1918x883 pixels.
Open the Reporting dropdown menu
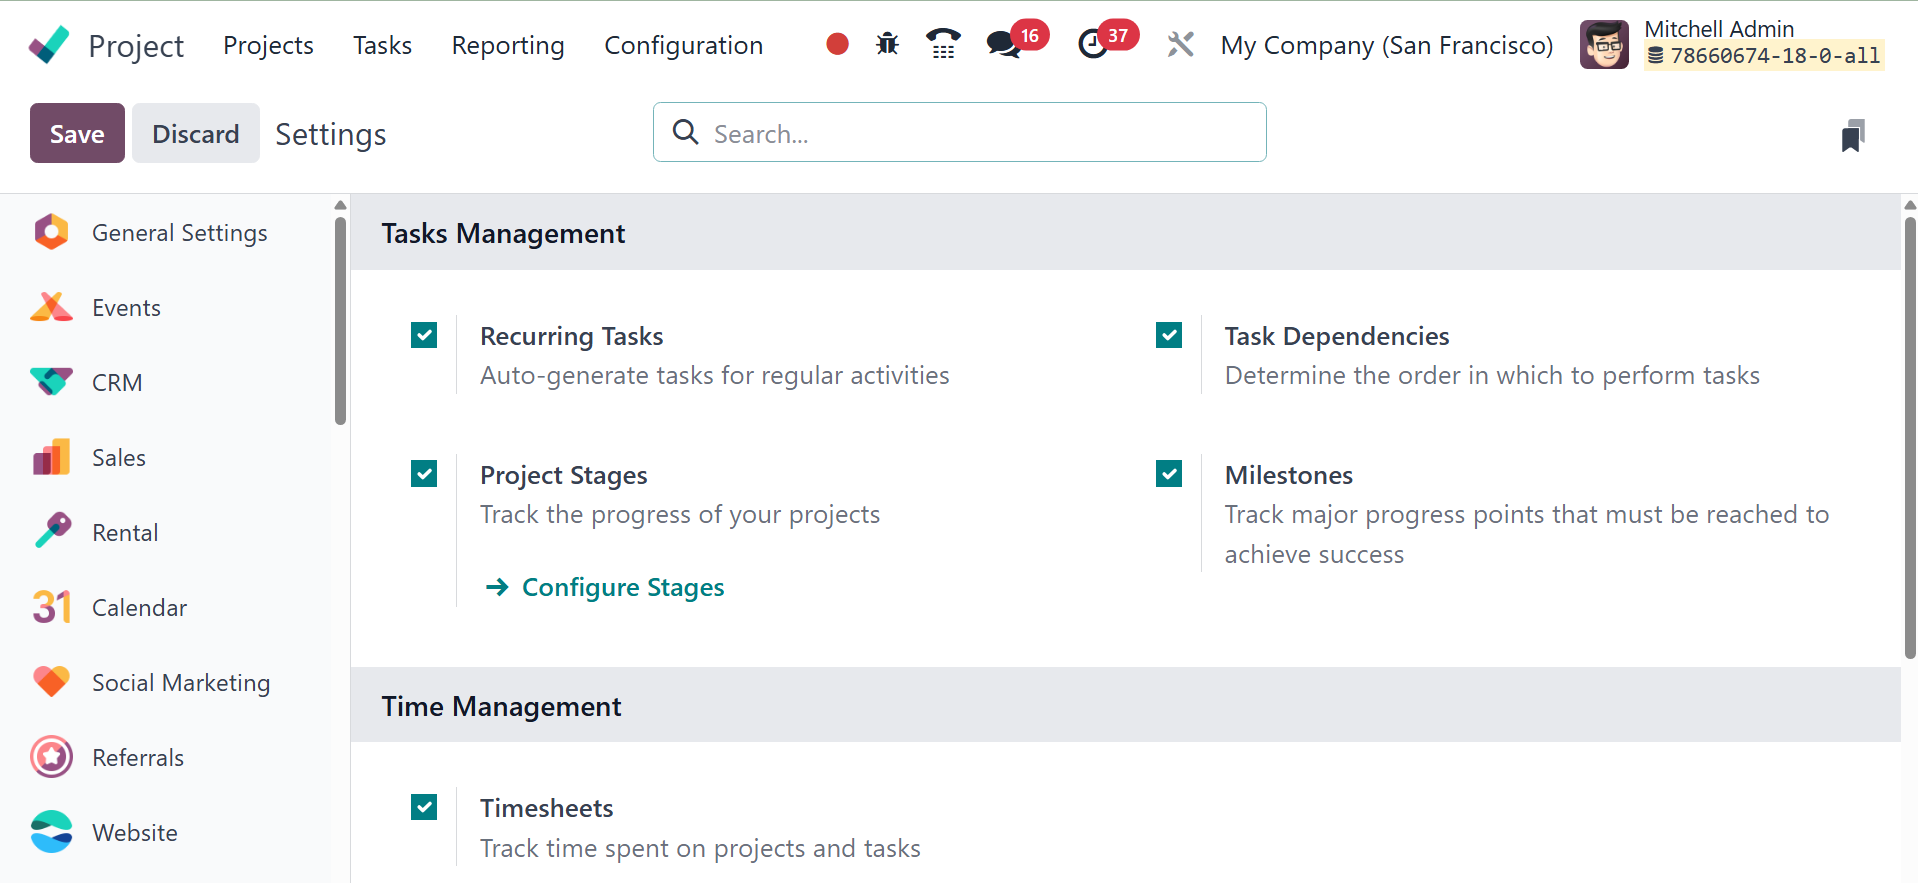click(507, 45)
